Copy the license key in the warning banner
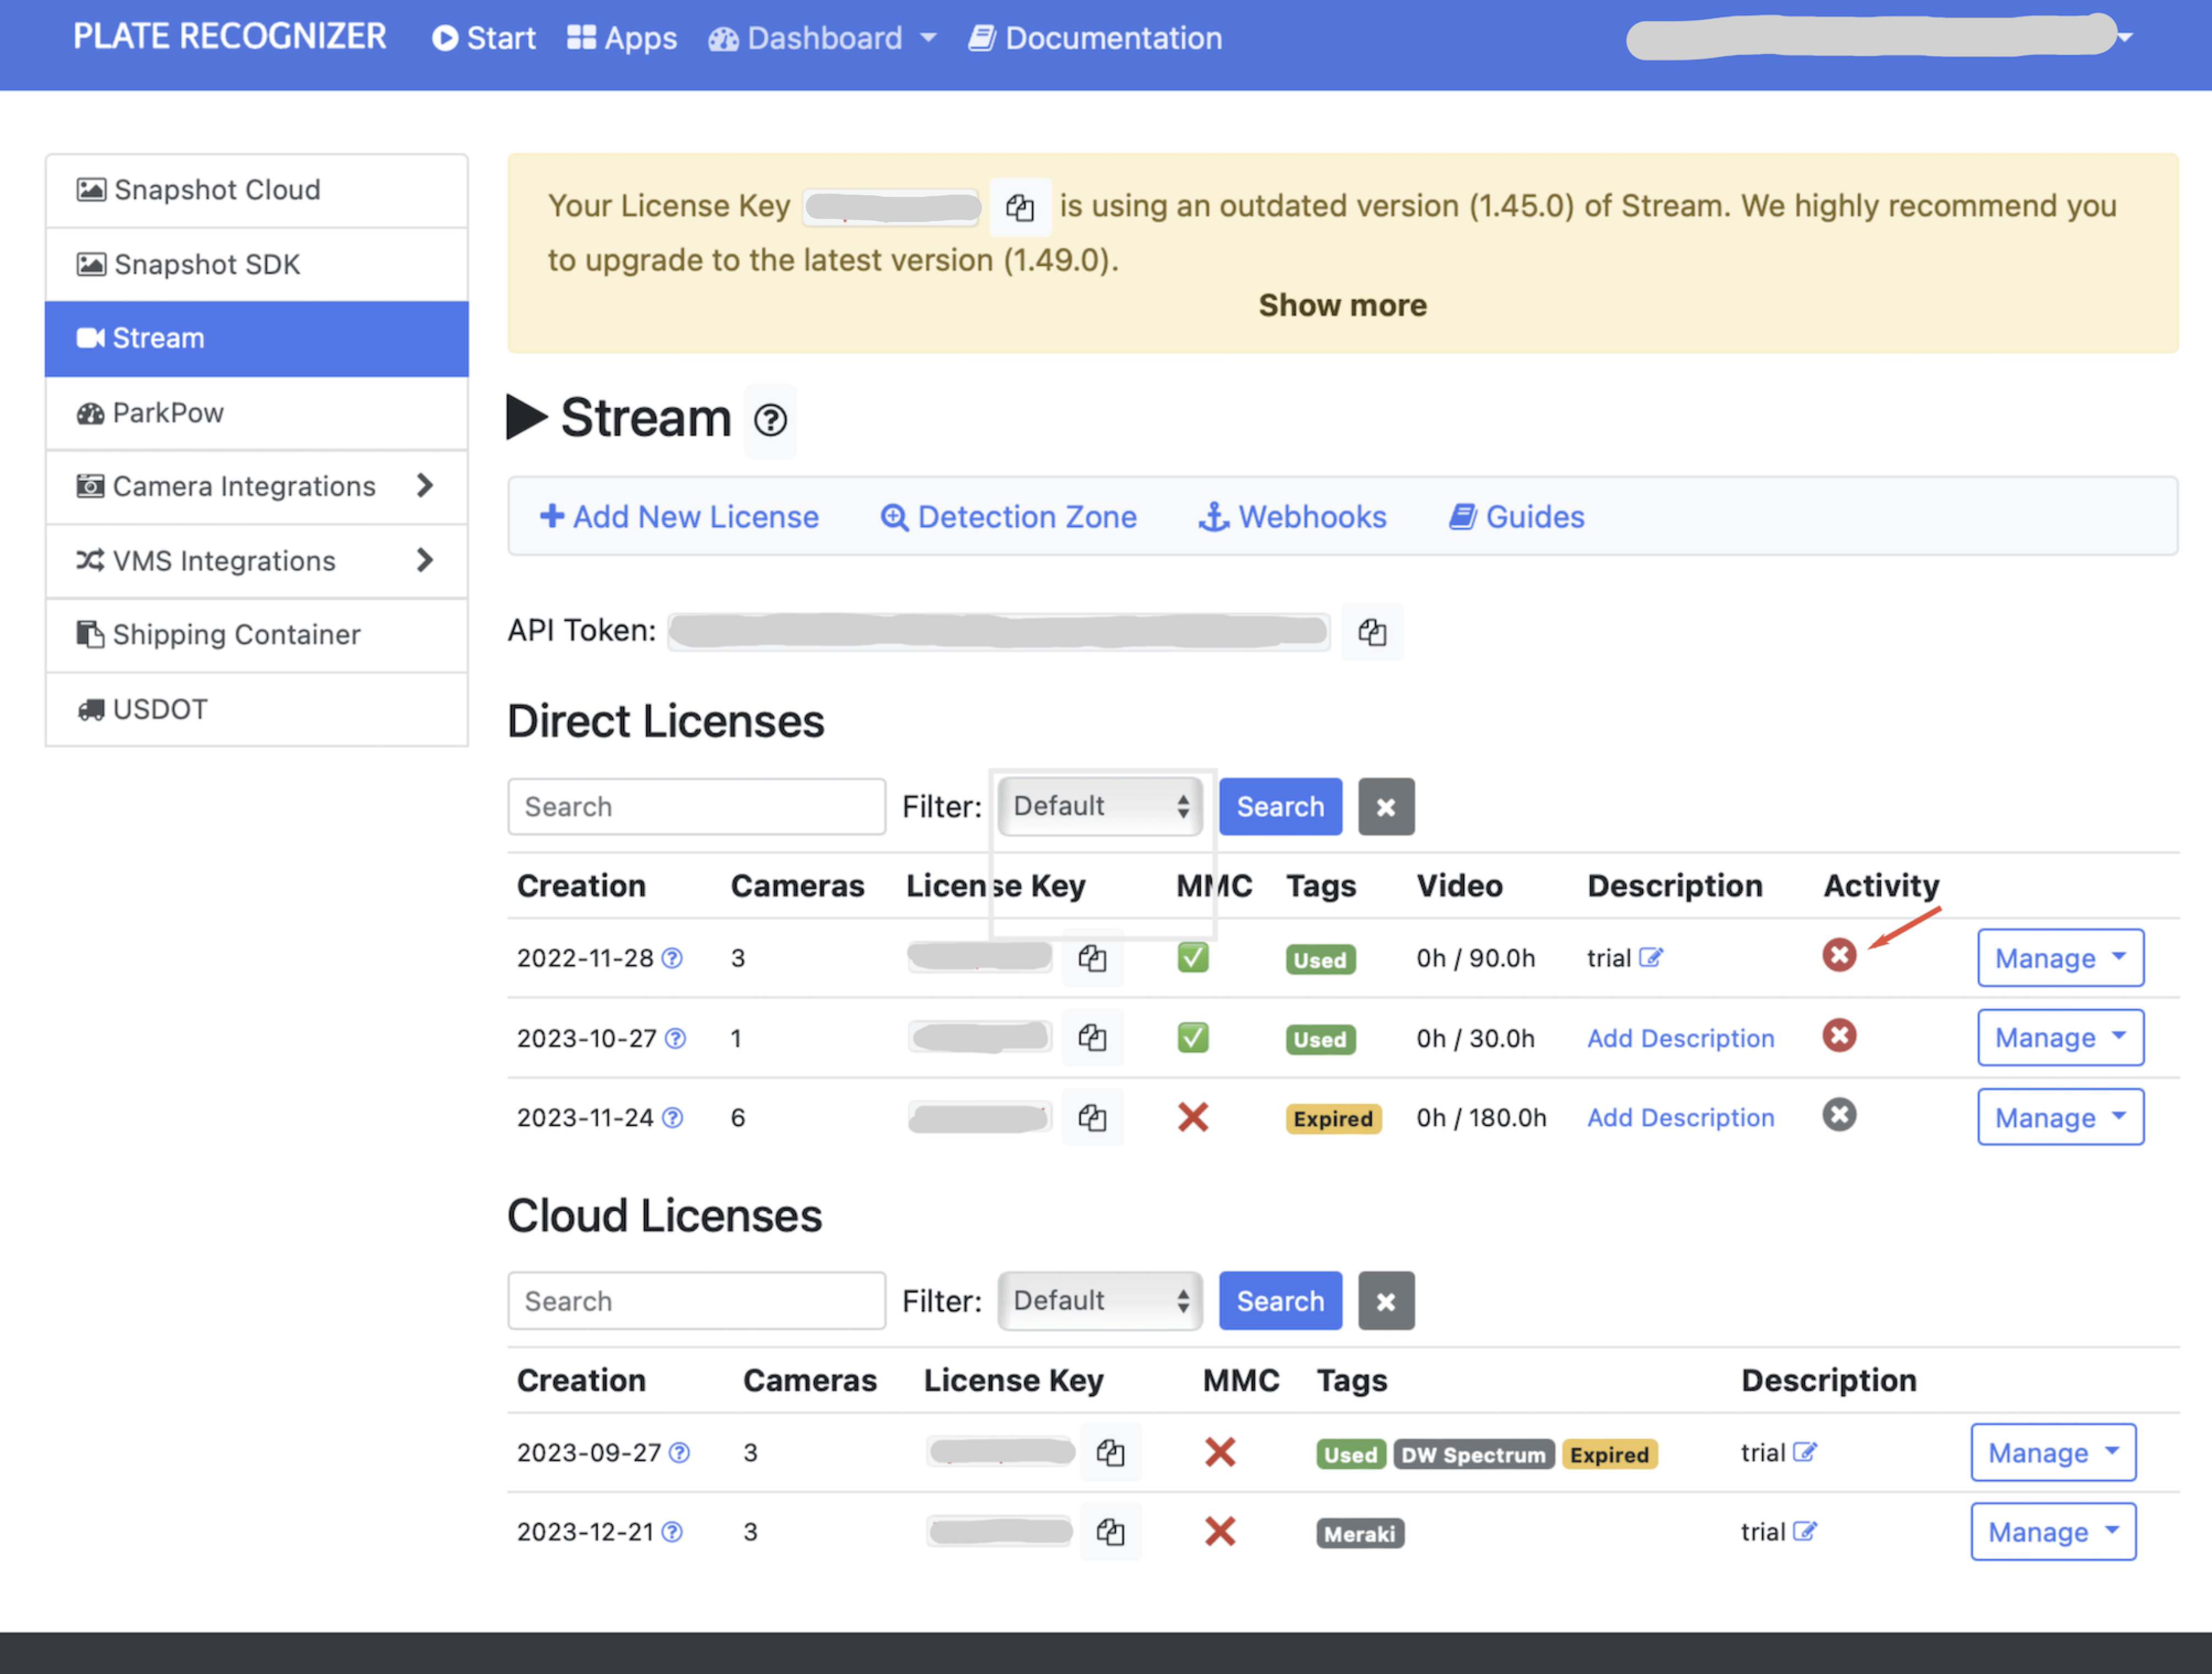 1019,207
